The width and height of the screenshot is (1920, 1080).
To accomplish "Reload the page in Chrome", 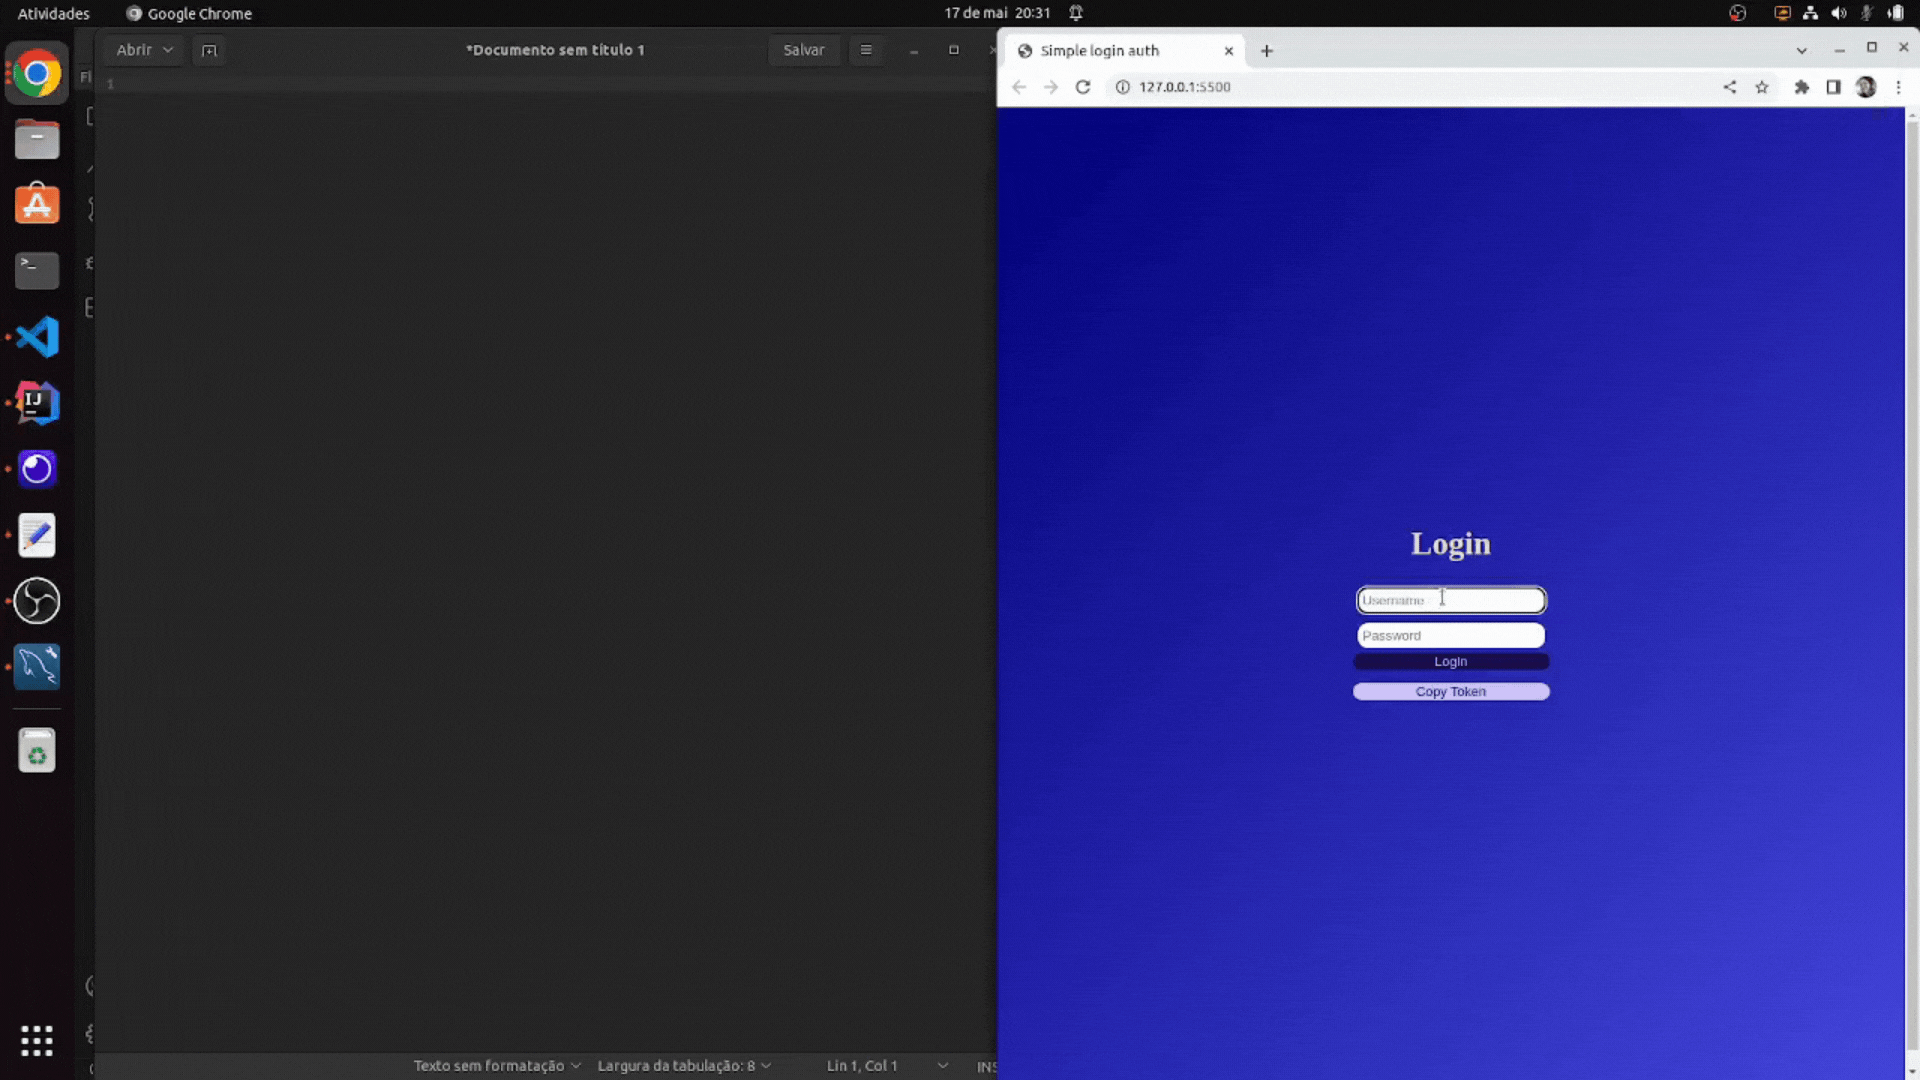I will pos(1082,87).
